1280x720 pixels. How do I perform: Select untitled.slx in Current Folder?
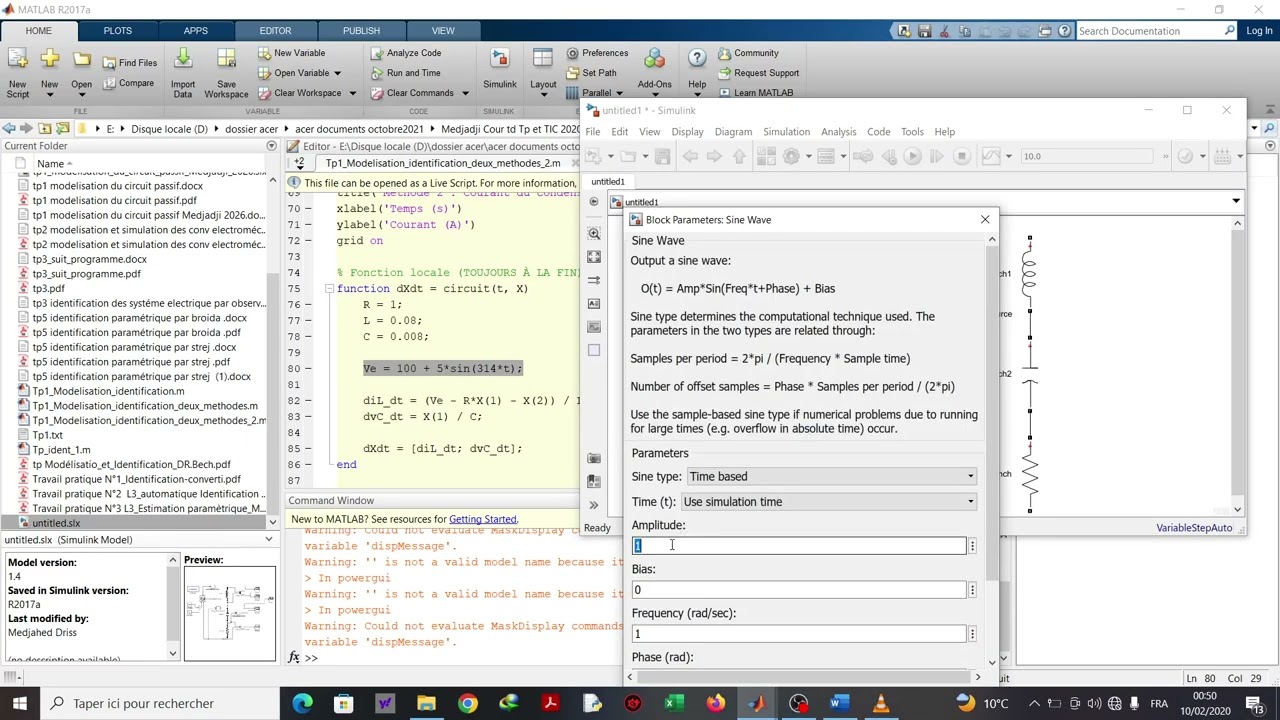(56, 523)
